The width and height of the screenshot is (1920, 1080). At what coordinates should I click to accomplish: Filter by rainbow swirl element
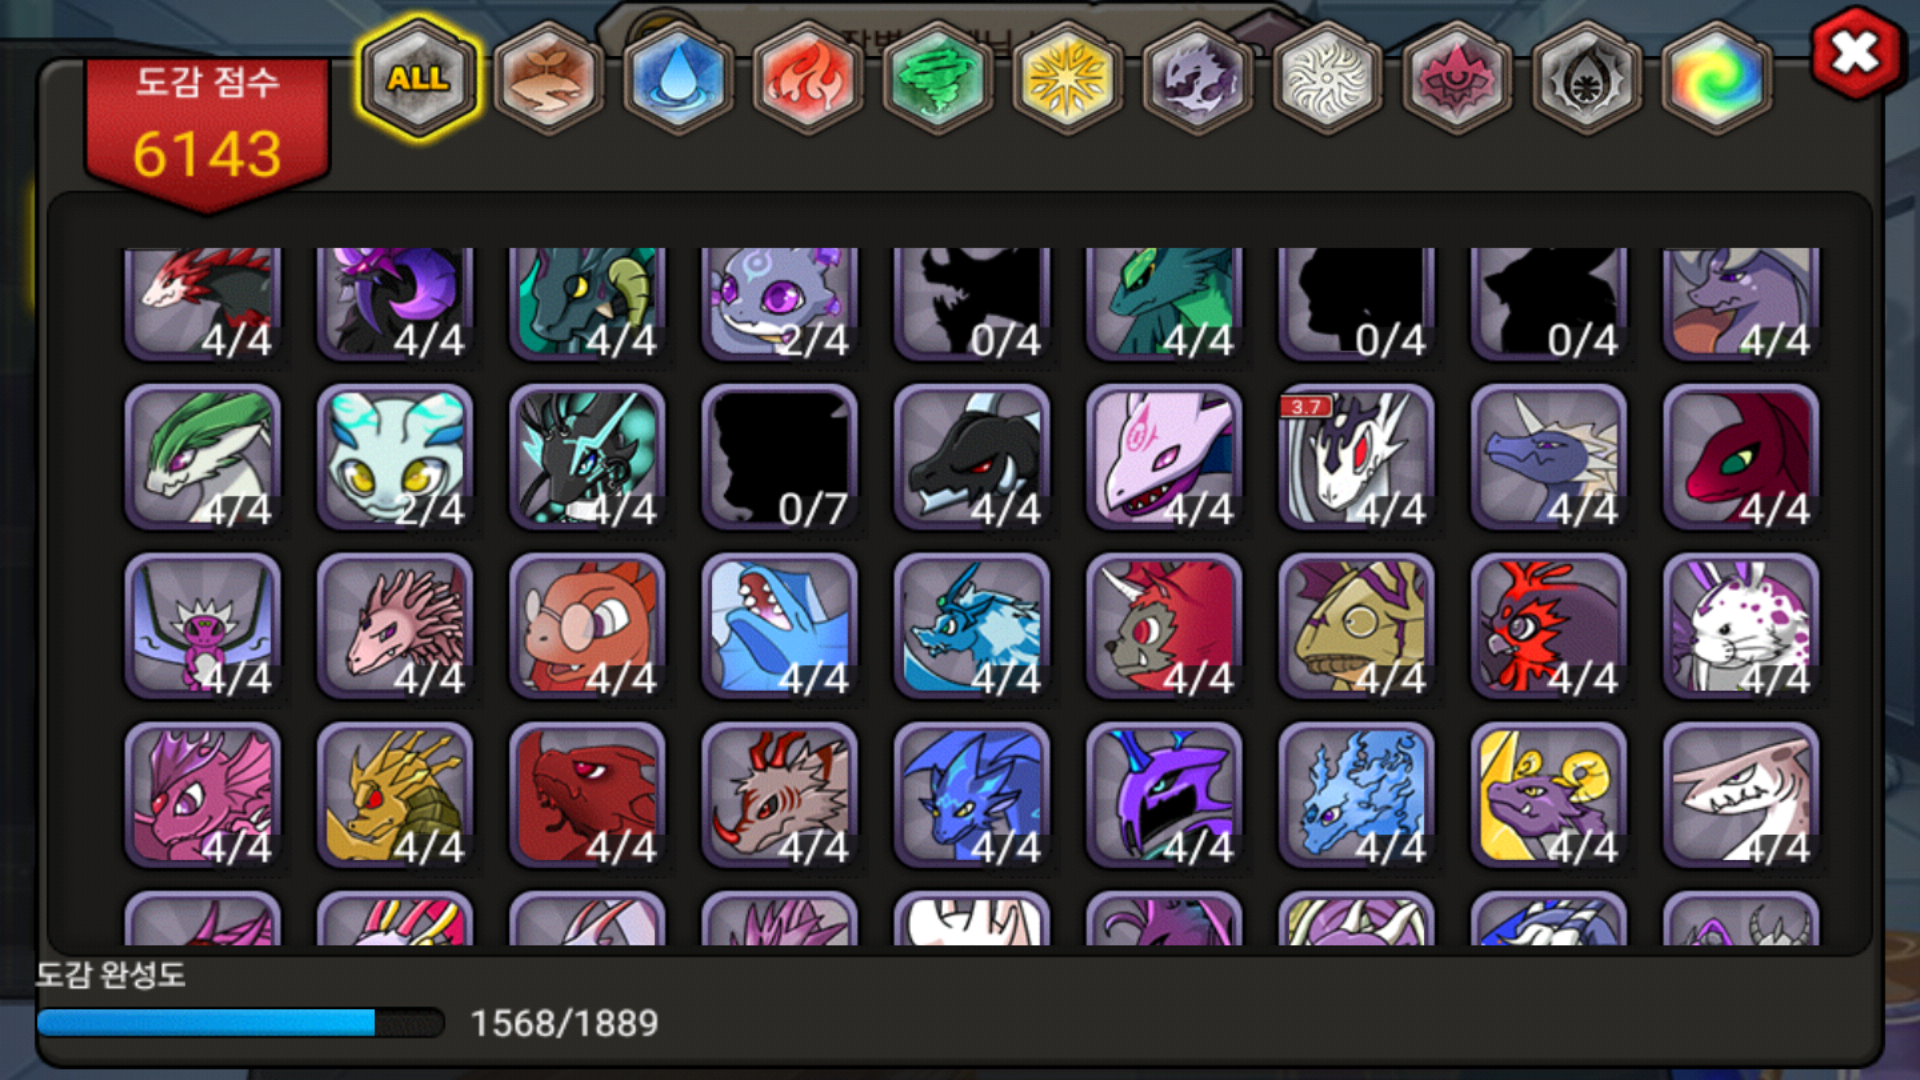tap(1716, 78)
